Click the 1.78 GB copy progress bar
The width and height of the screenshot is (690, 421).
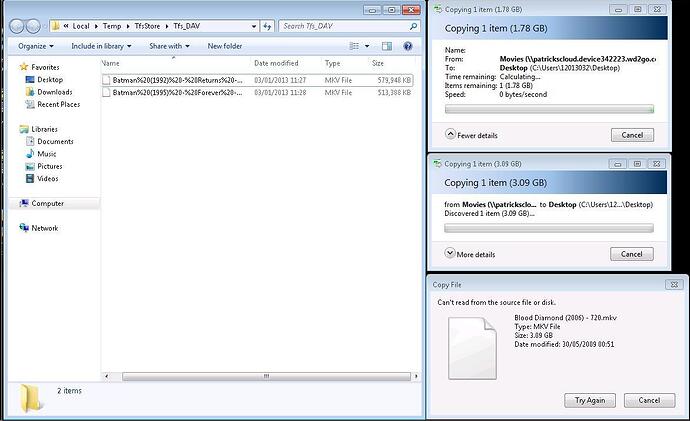[549, 109]
